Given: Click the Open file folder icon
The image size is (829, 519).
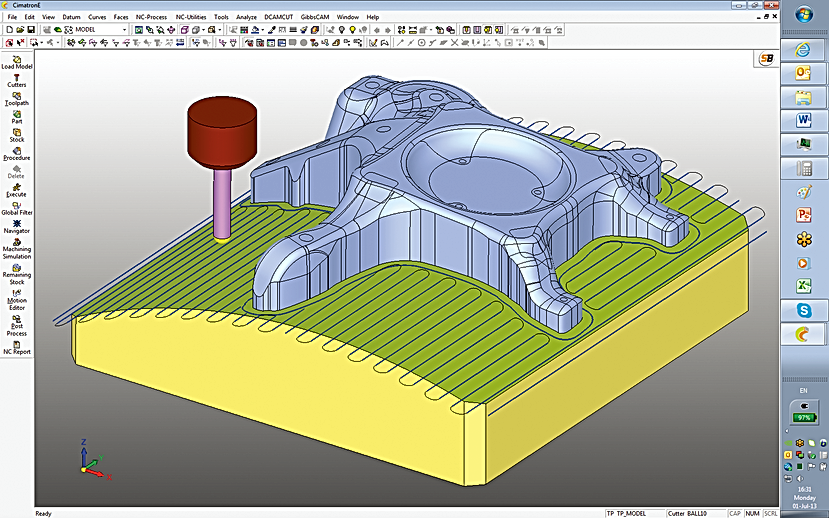Looking at the screenshot, I should [20, 30].
